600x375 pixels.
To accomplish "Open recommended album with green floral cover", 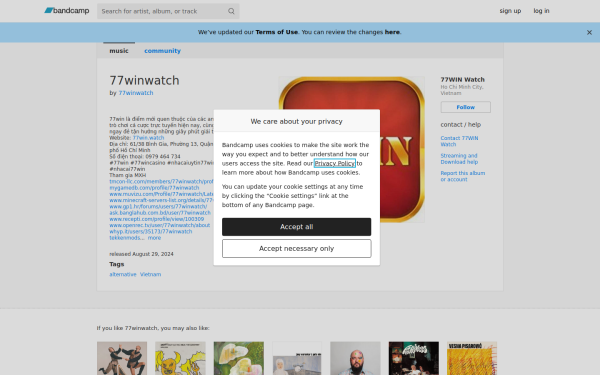I will click(239, 358).
